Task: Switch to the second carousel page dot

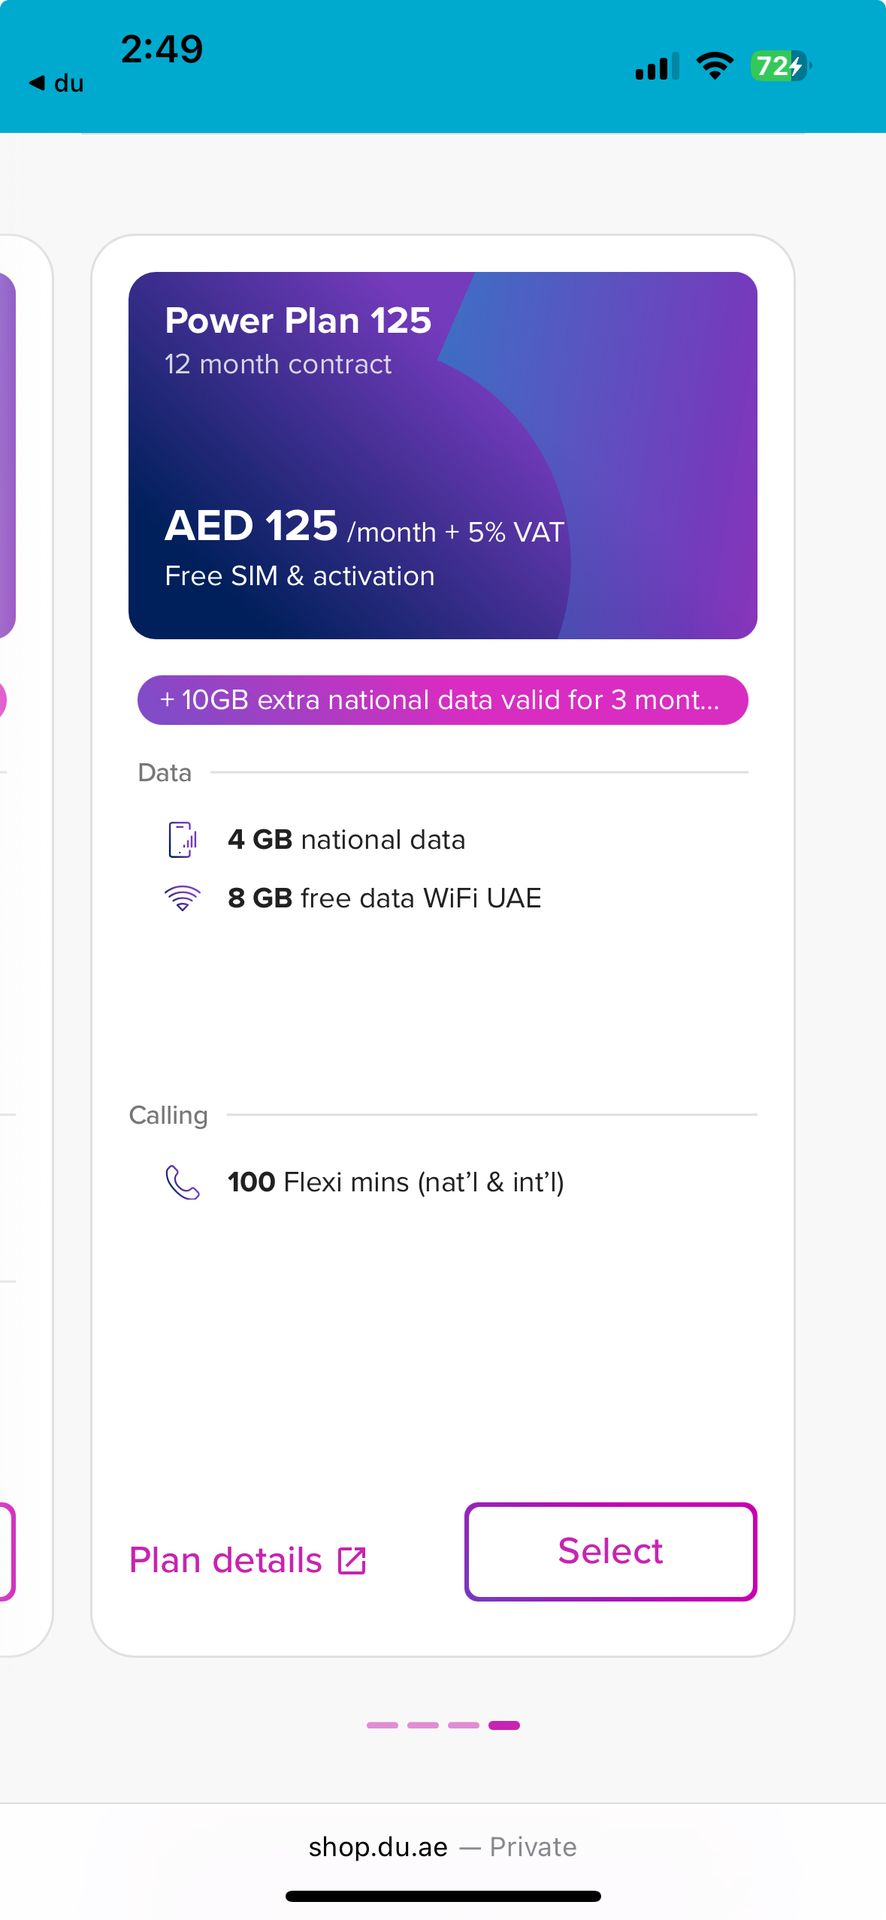Action: coord(423,1725)
